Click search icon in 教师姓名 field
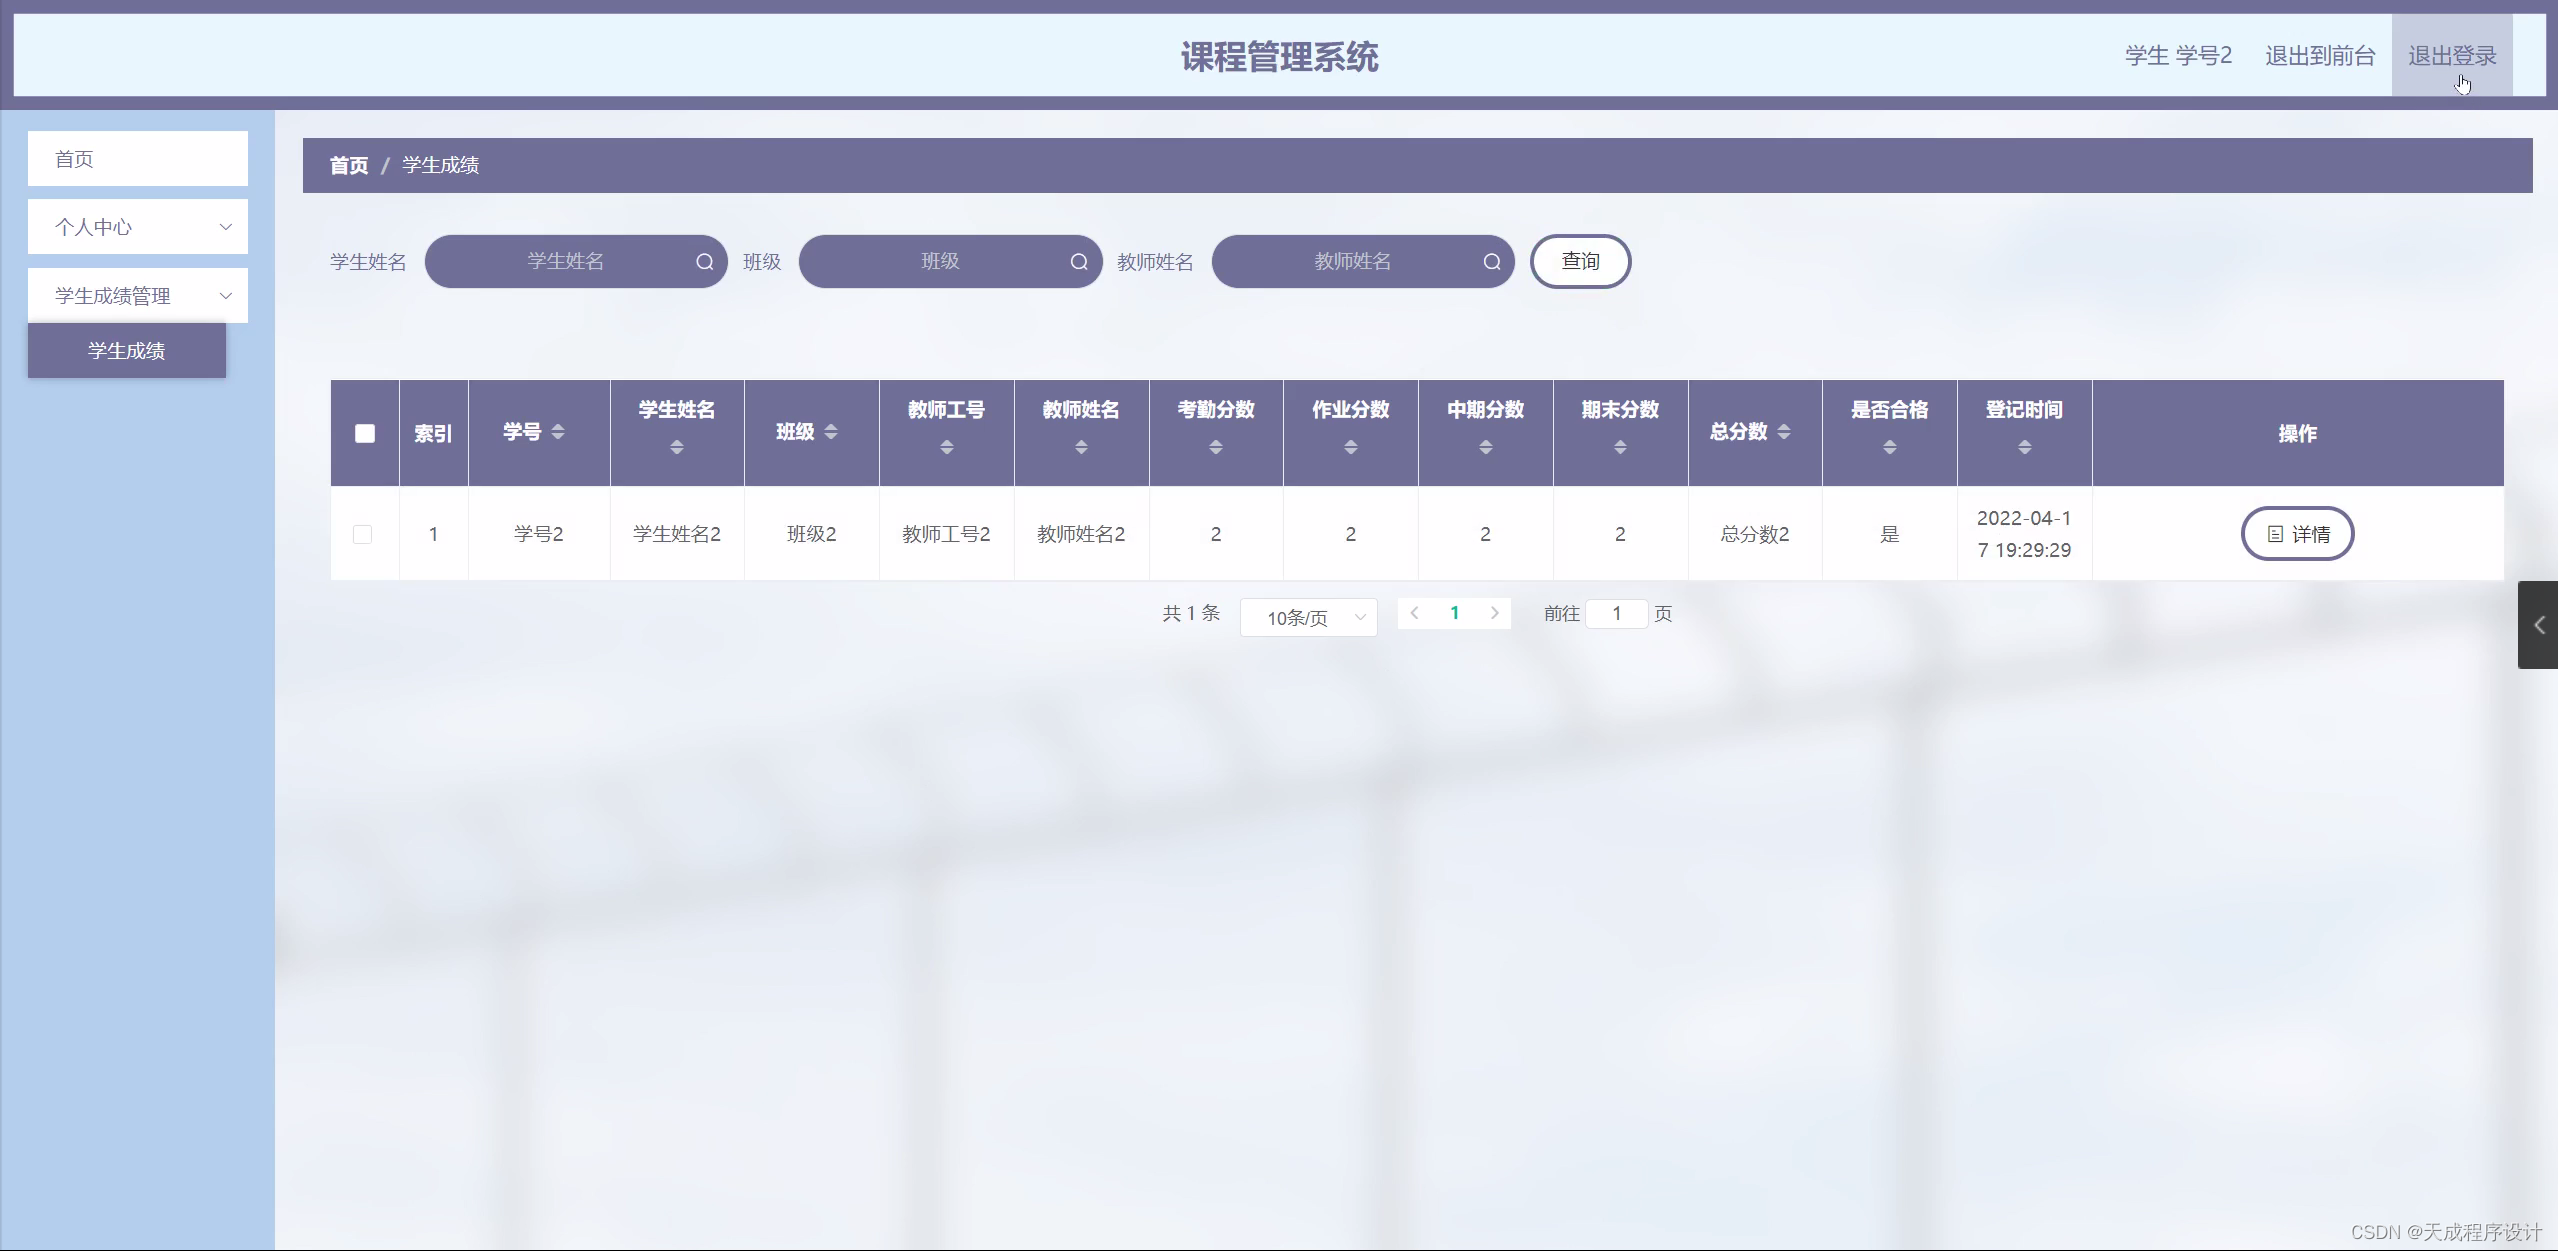 point(1491,262)
